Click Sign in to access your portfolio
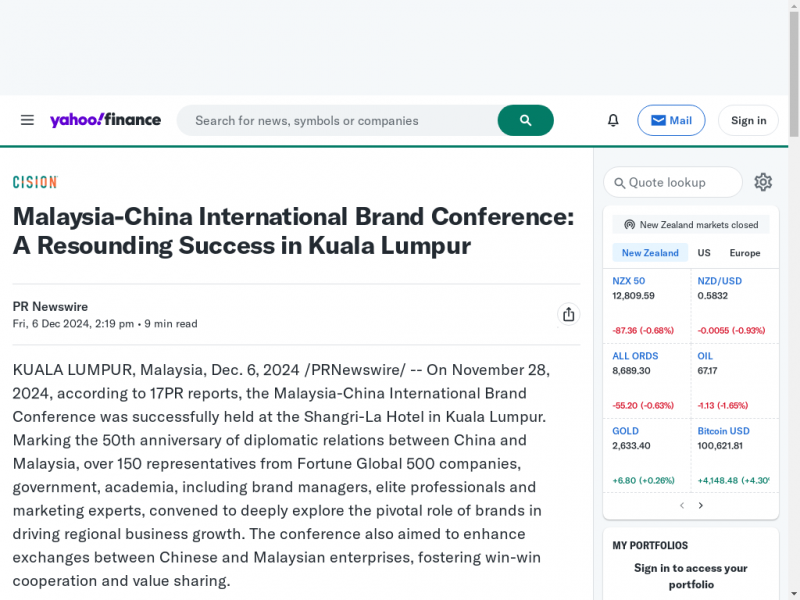This screenshot has height=600, width=800. (x=691, y=576)
